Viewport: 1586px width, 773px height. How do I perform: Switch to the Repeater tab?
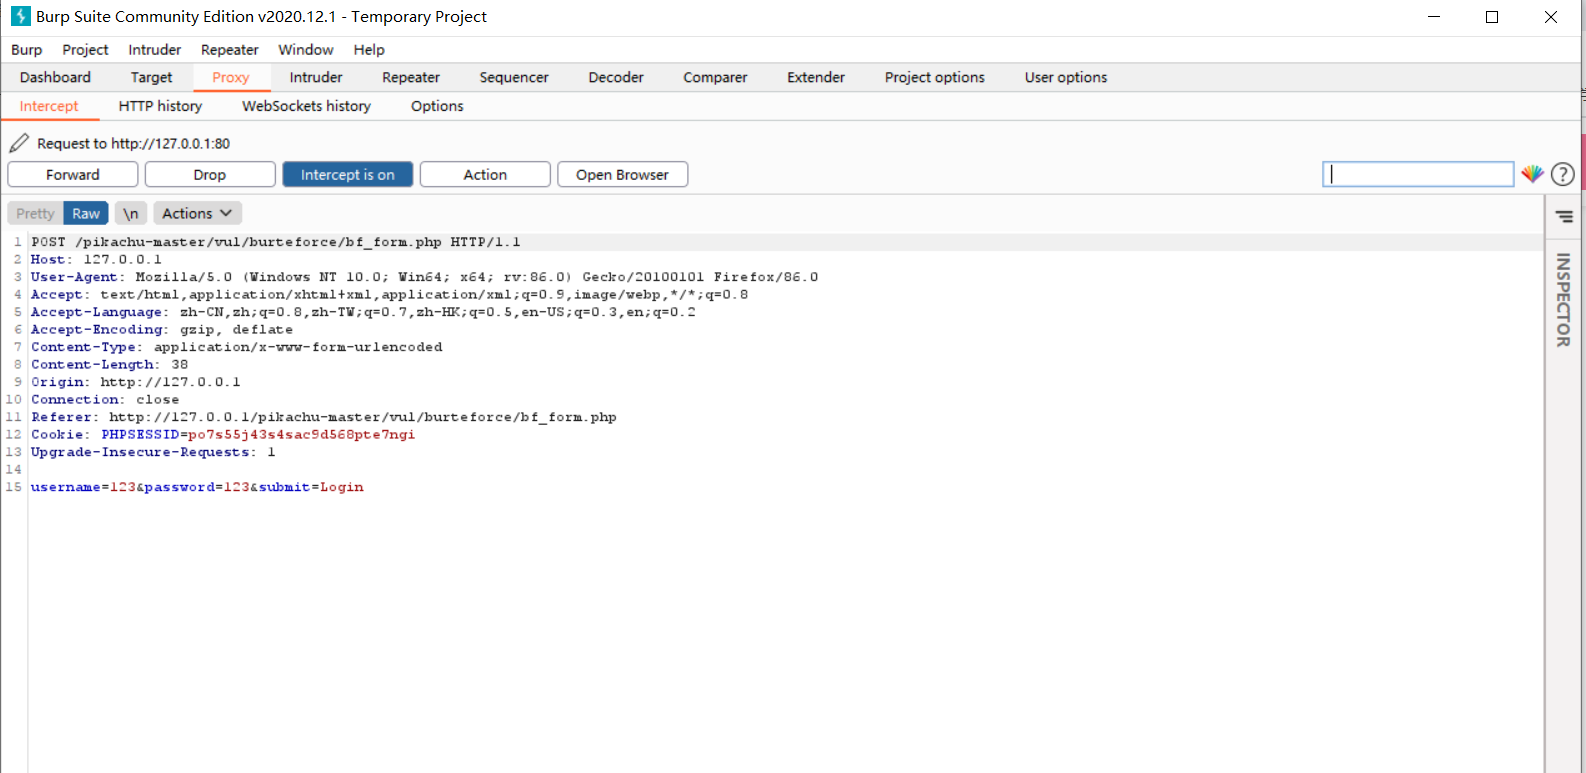(410, 77)
